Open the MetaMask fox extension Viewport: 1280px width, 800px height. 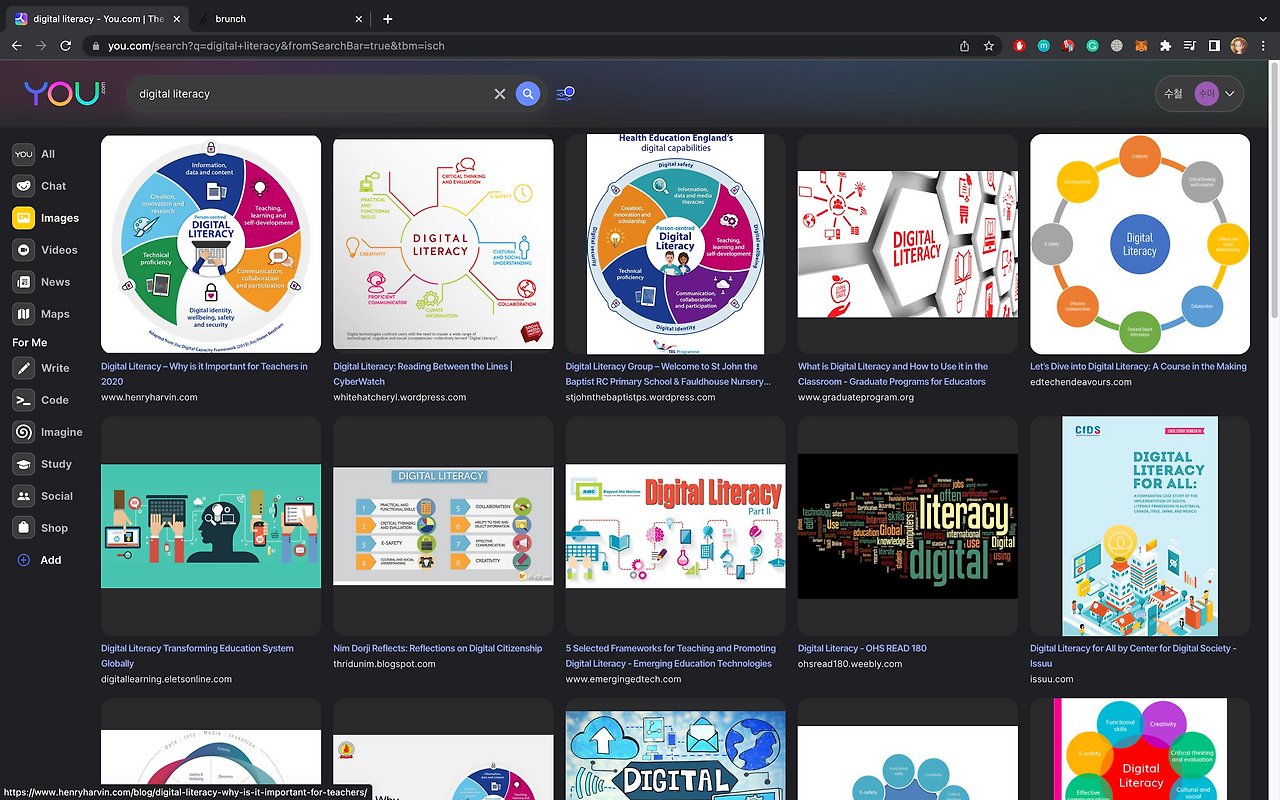coord(1141,45)
